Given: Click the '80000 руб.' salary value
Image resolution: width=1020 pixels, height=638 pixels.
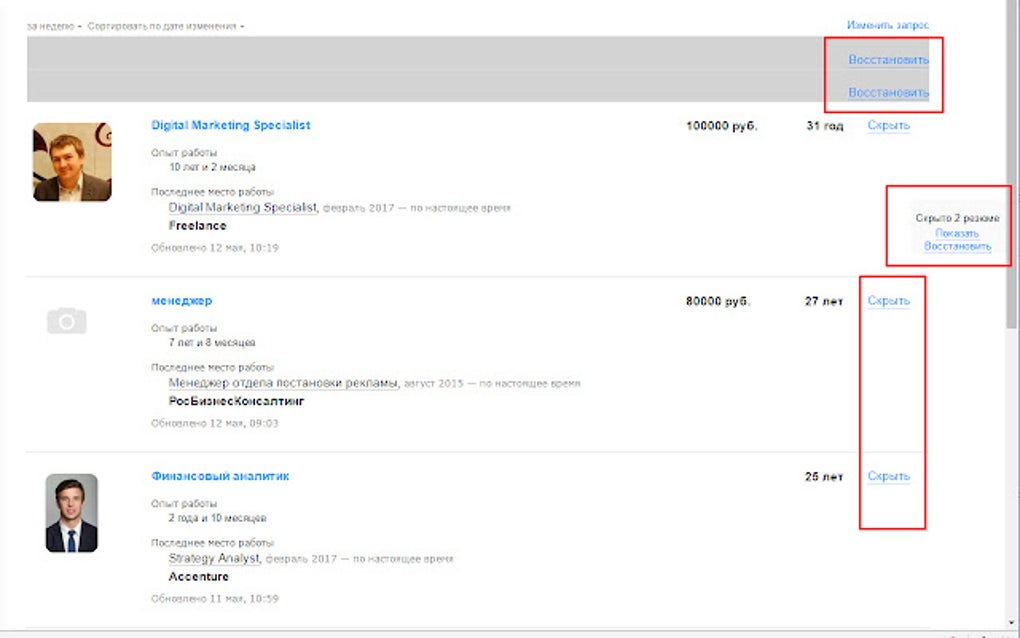Looking at the screenshot, I should point(718,301).
